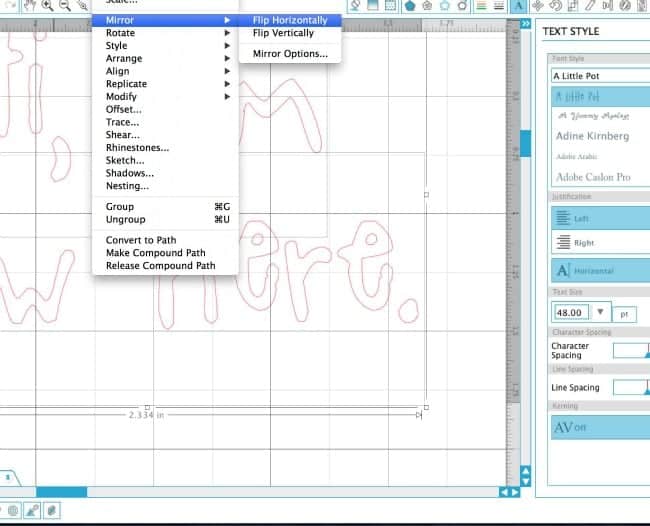
Task: Click the Zoom Out magnifier
Action: (65, 5)
